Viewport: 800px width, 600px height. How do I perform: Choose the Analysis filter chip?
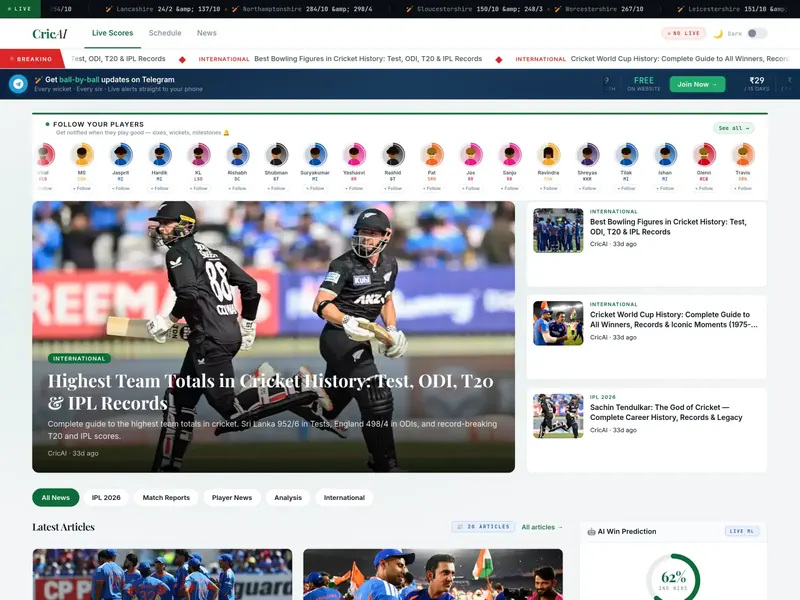pyautogui.click(x=288, y=497)
